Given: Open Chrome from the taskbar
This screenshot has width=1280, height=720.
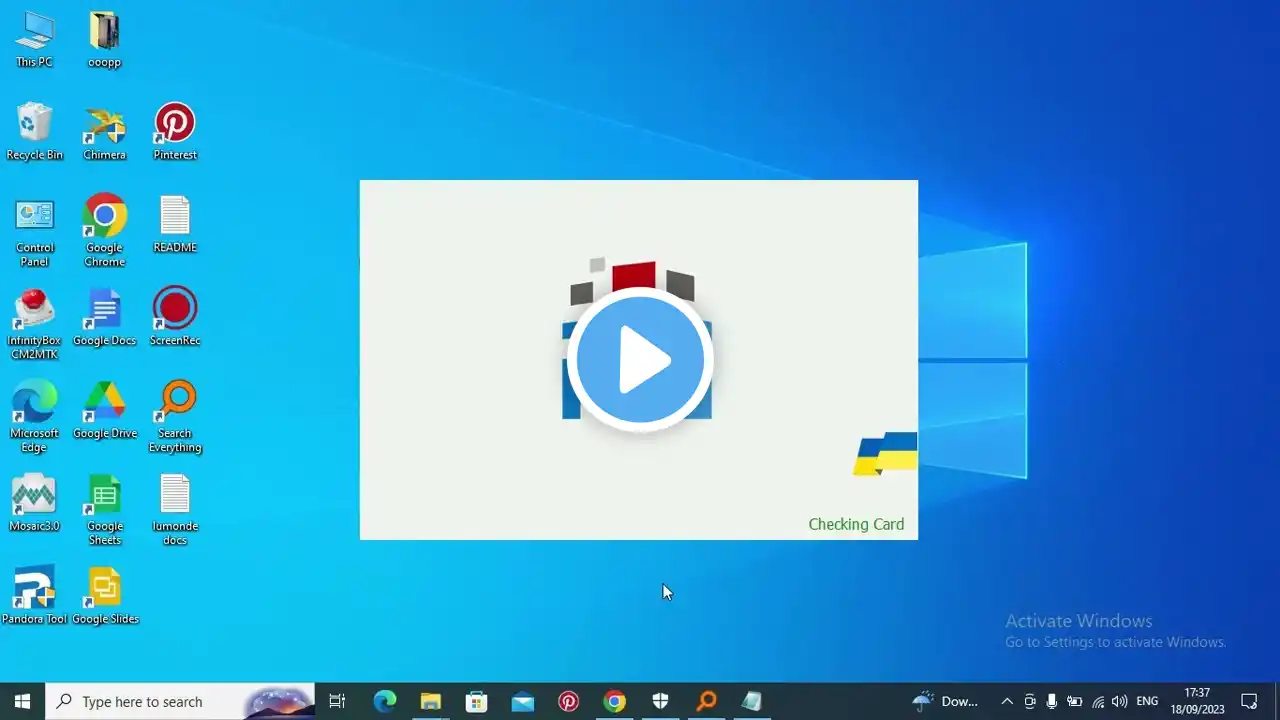Looking at the screenshot, I should click(x=614, y=701).
